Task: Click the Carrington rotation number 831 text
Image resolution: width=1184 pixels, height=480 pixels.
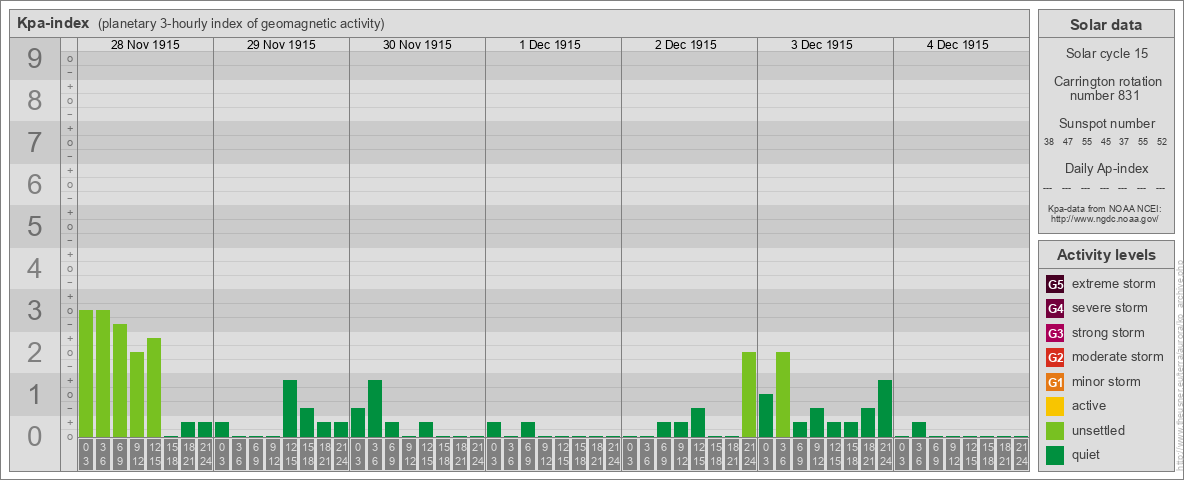Action: tap(1104, 88)
